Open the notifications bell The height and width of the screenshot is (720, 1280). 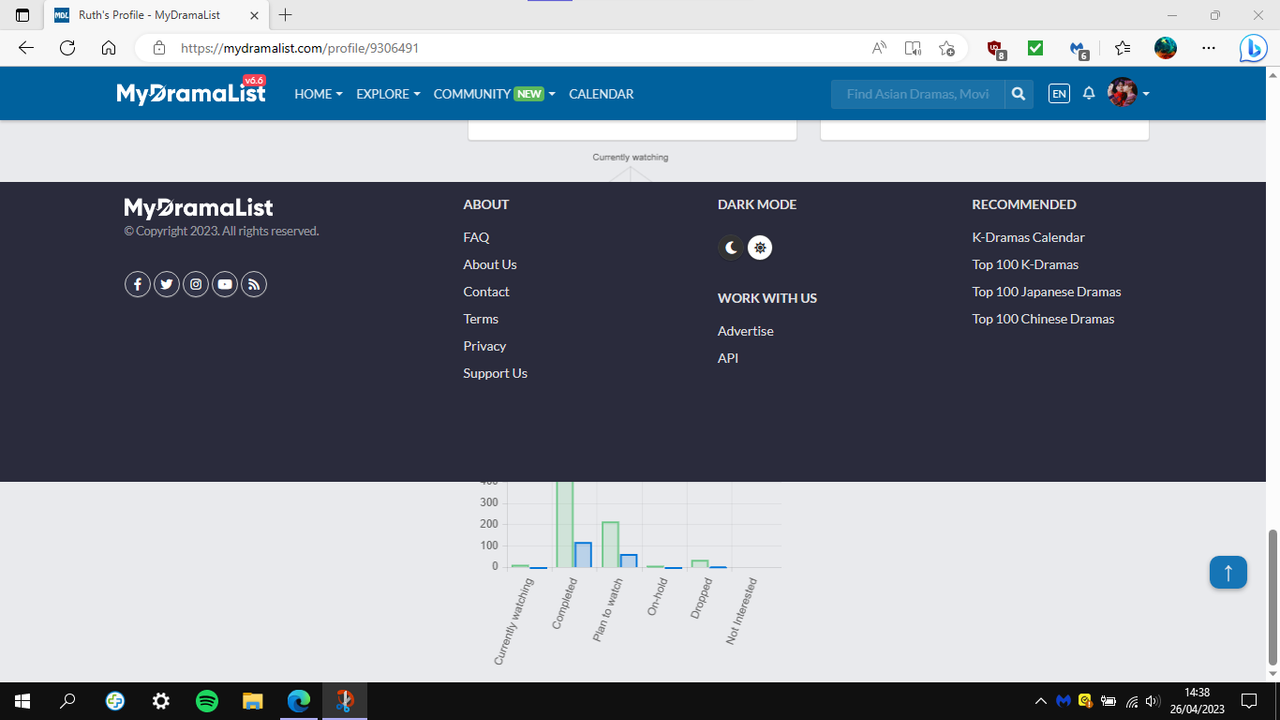coord(1089,93)
